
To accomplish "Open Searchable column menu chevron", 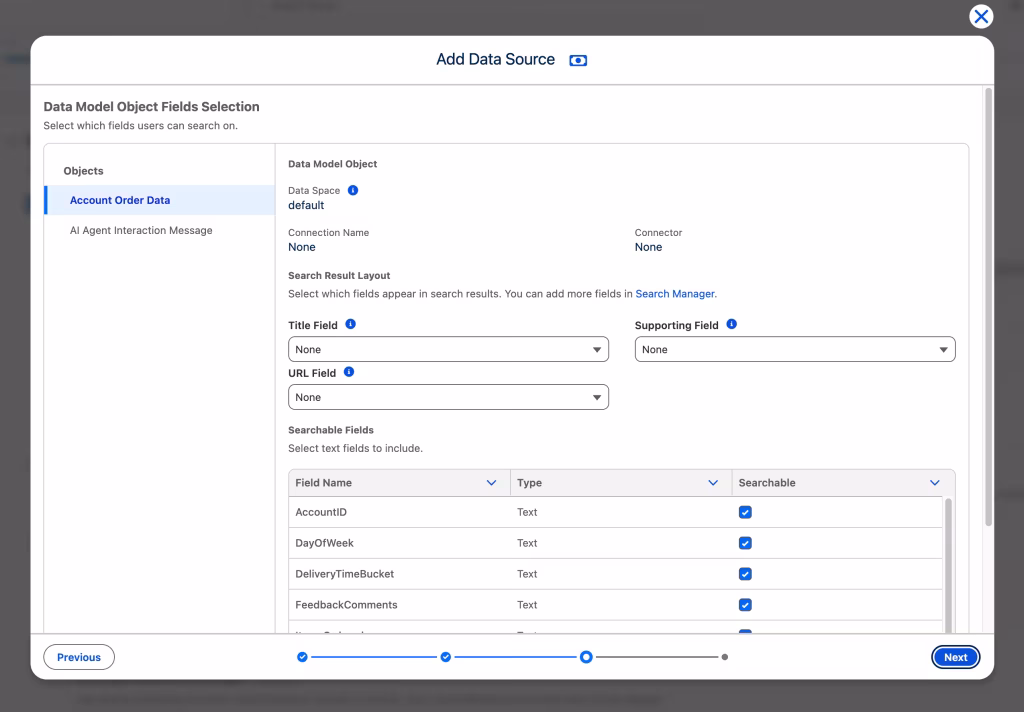I will (x=935, y=483).
